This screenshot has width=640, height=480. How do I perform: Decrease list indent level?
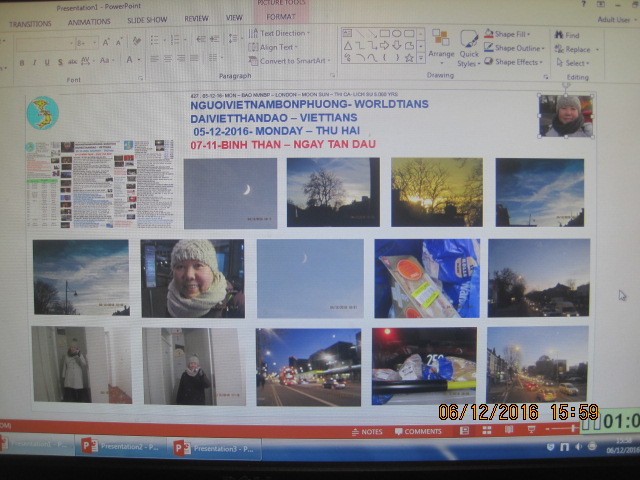(x=201, y=39)
